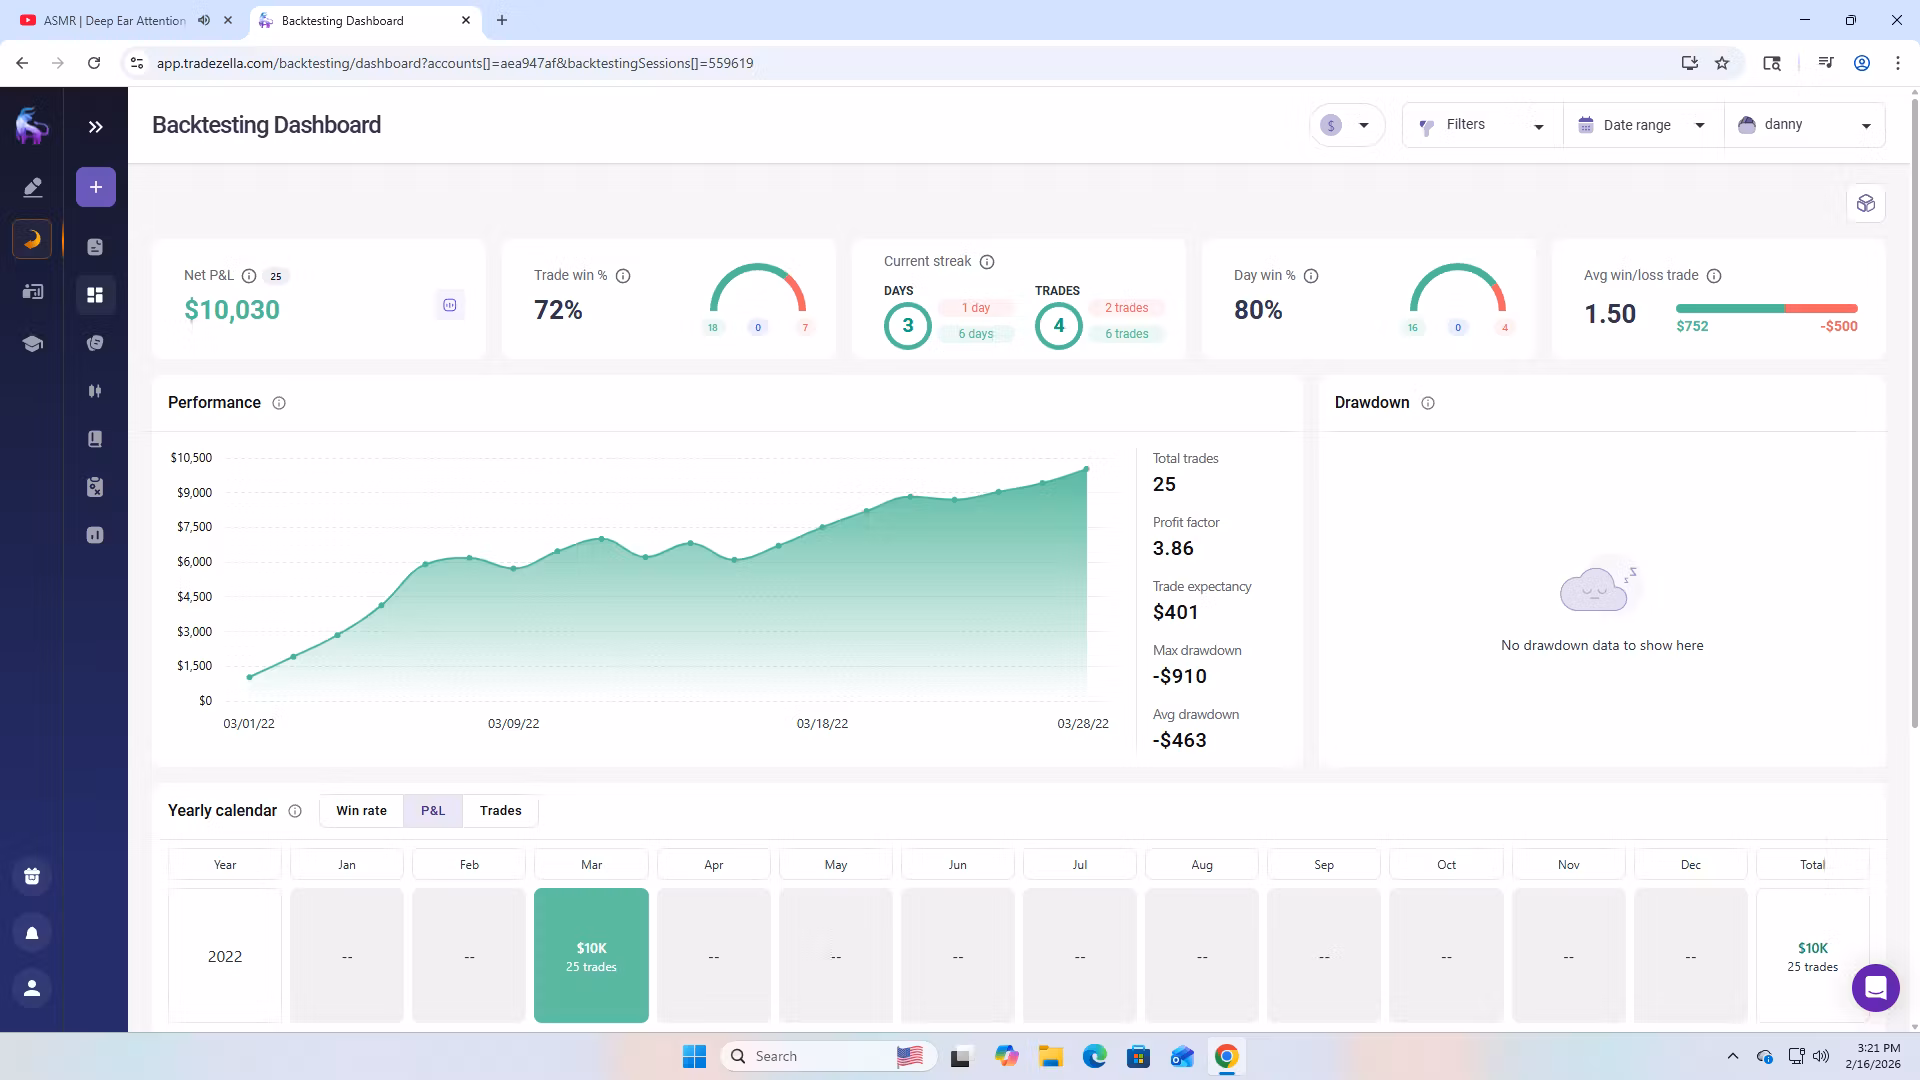Open the Chrome three-dot menu

[x=1898, y=63]
